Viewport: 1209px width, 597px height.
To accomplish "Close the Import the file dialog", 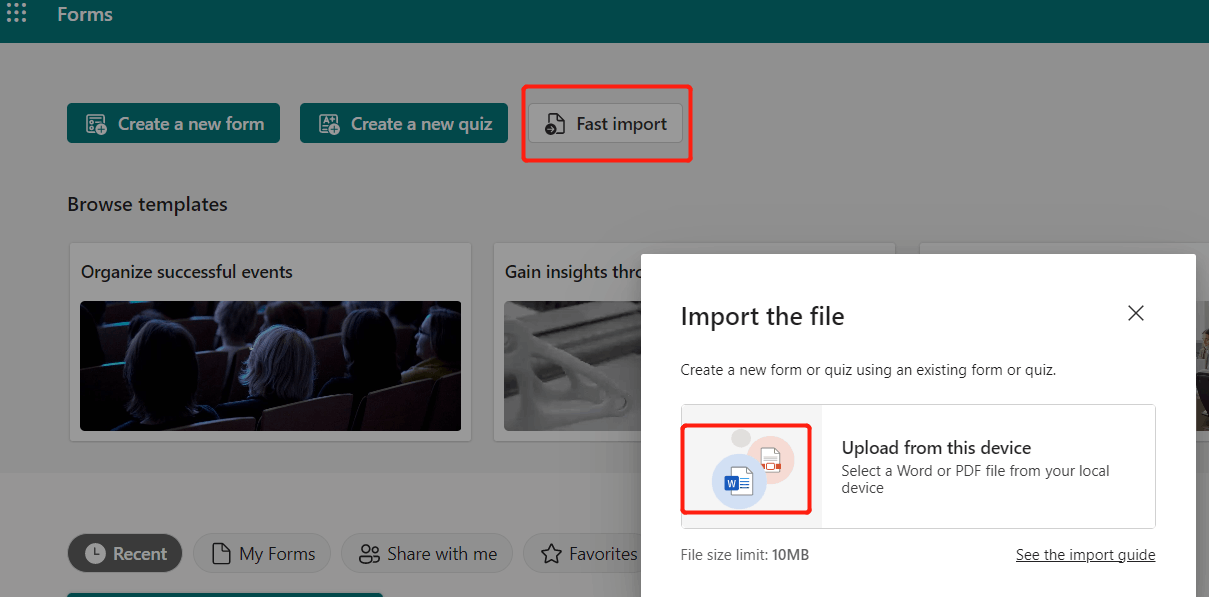I will [x=1135, y=313].
